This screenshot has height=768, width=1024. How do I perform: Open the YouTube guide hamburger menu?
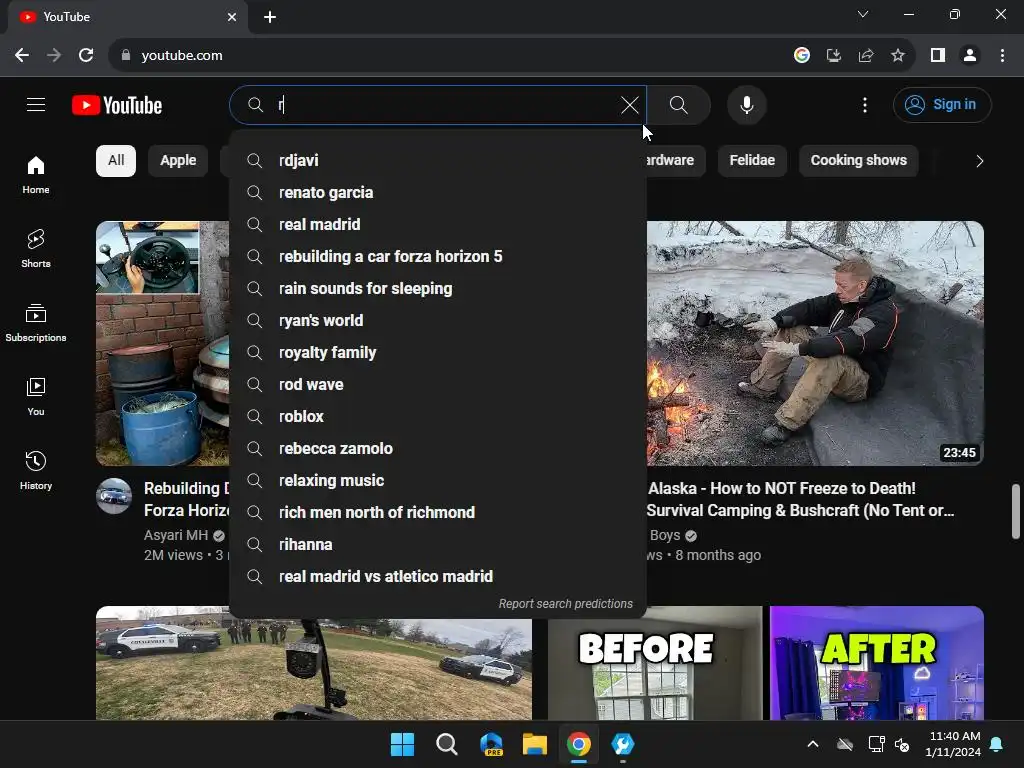coord(36,104)
